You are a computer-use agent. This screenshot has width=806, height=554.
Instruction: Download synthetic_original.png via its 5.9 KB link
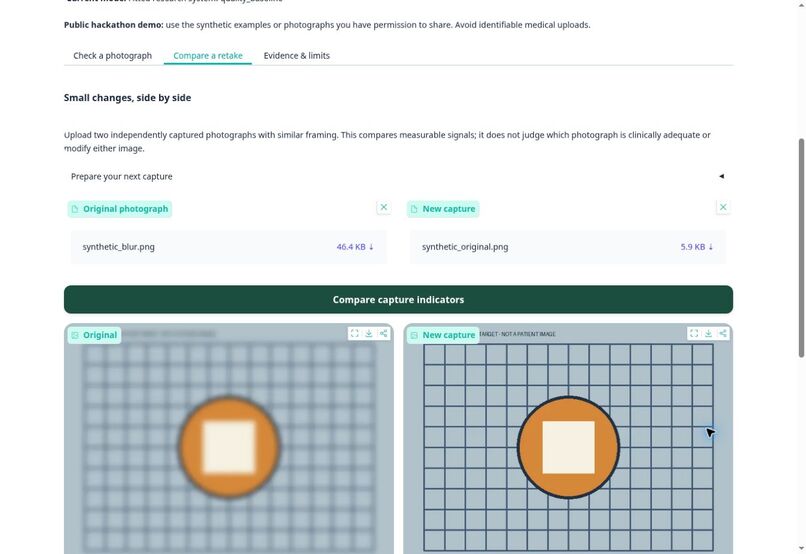pos(697,247)
